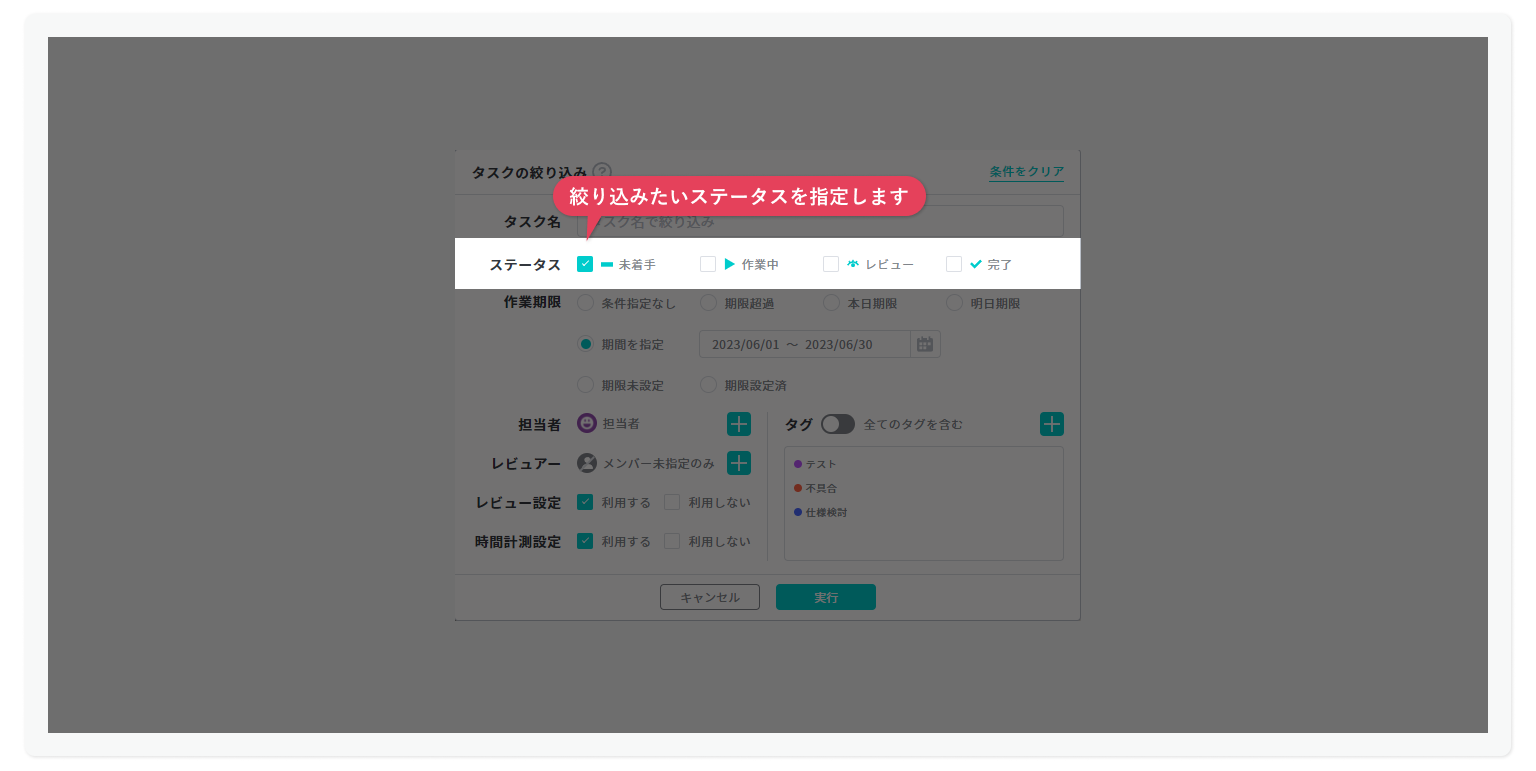Click the 実行 button
This screenshot has height=771, width=1536.
pos(826,597)
